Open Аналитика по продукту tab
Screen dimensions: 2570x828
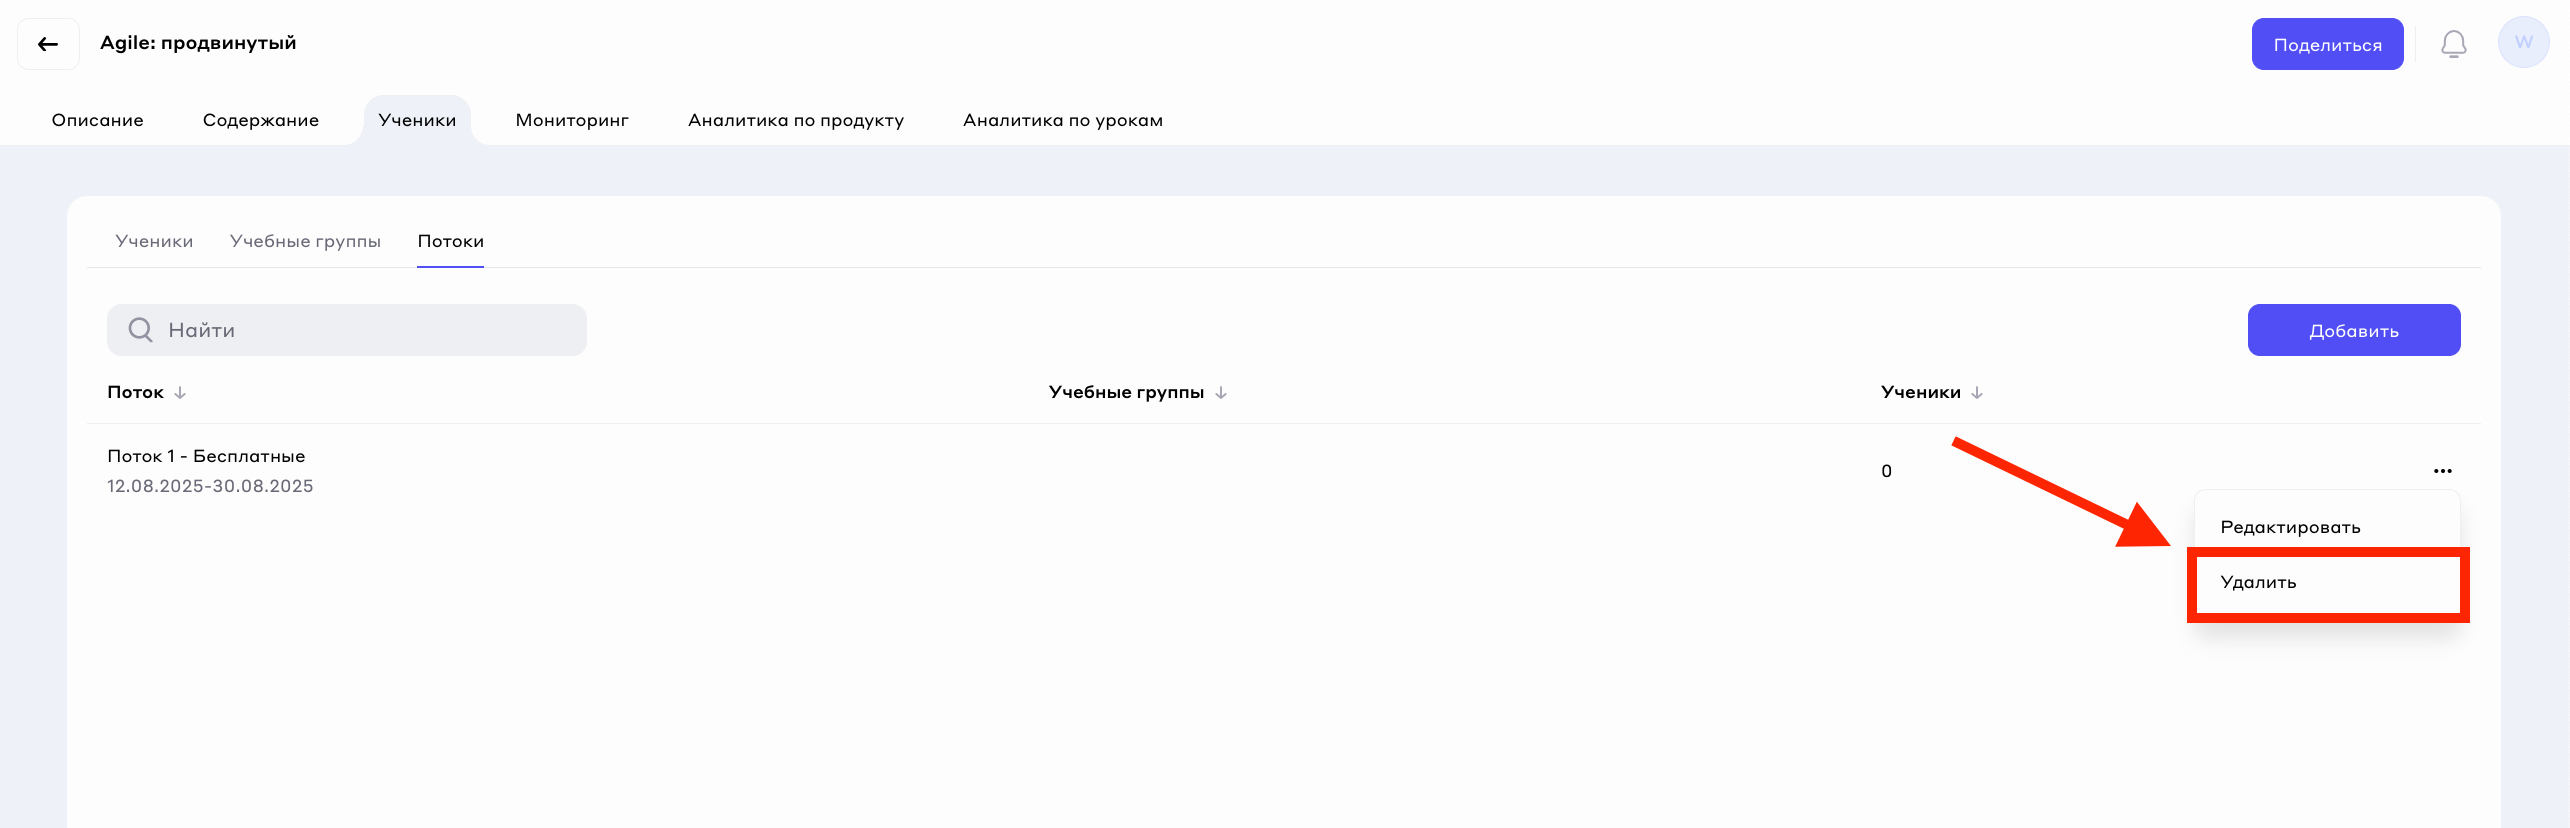(796, 120)
